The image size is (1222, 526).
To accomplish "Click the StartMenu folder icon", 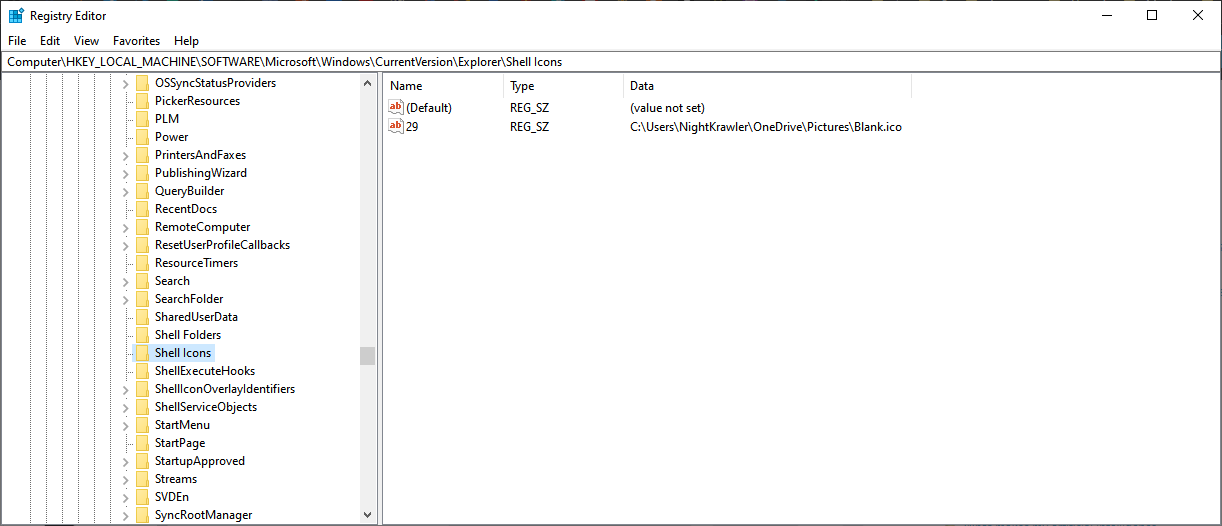I will click(142, 425).
